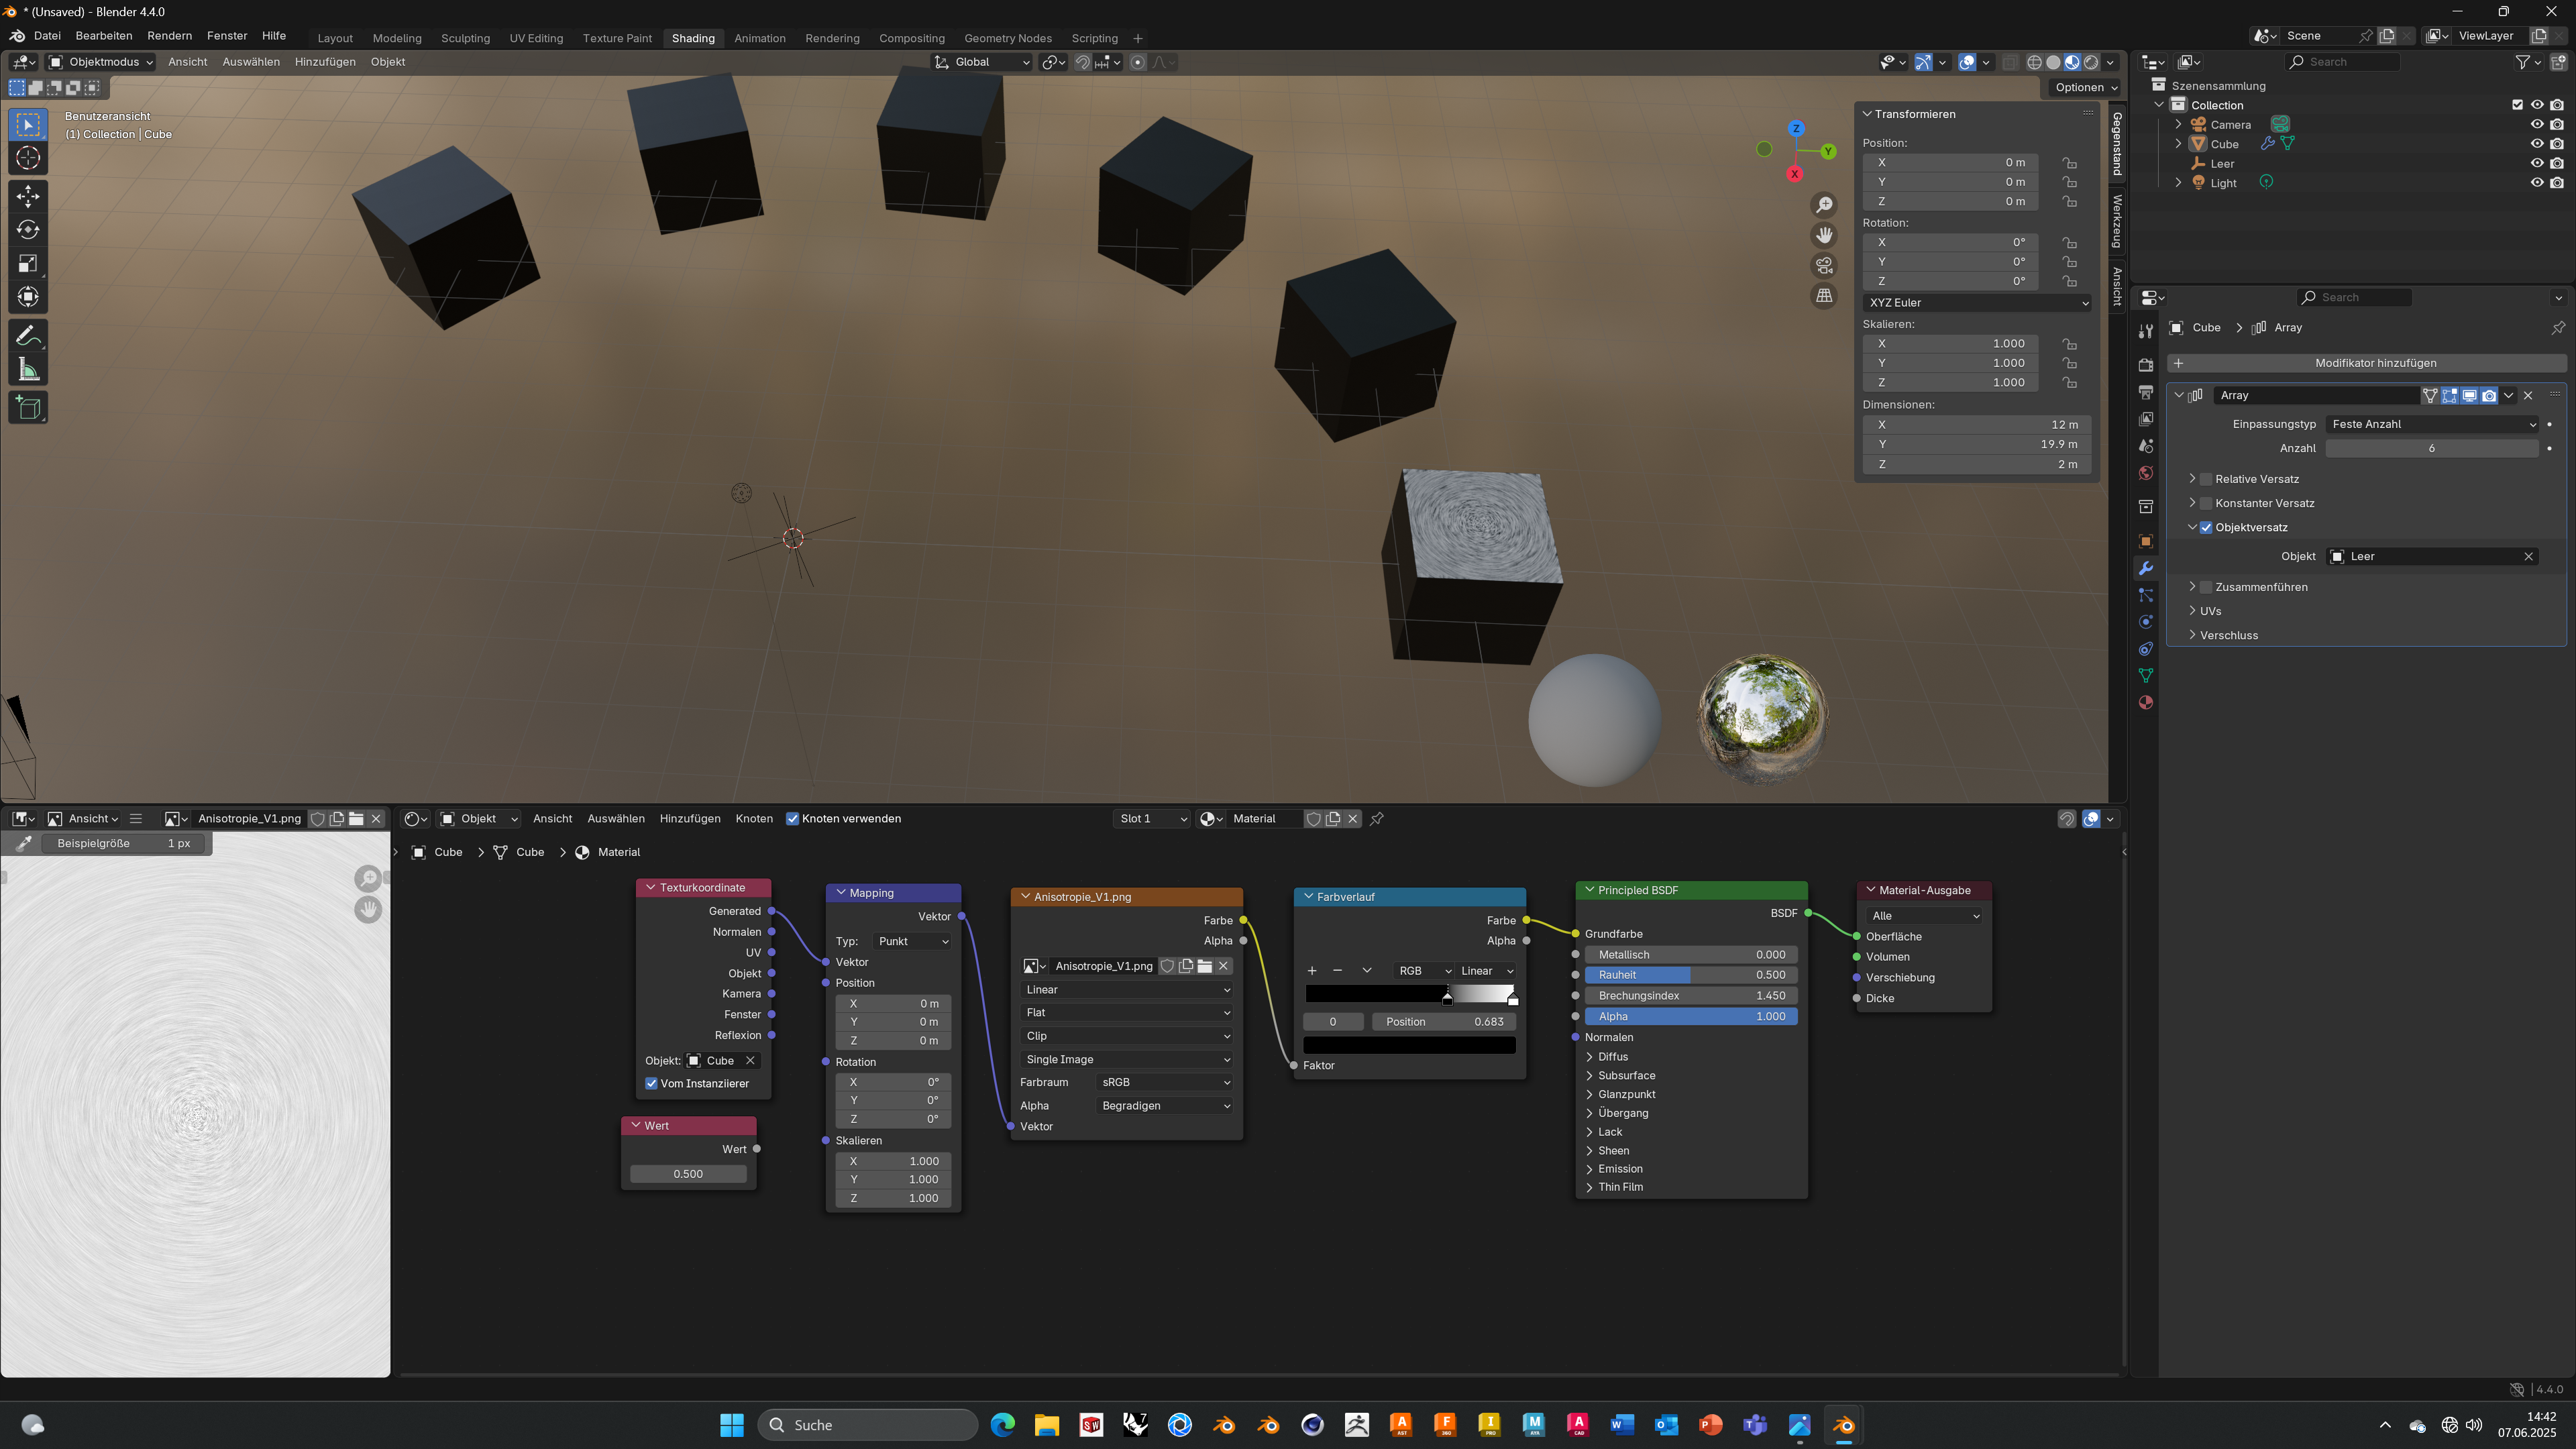The height and width of the screenshot is (1449, 2576).
Task: Select the Rotate tool icon
Action: pyautogui.click(x=28, y=230)
